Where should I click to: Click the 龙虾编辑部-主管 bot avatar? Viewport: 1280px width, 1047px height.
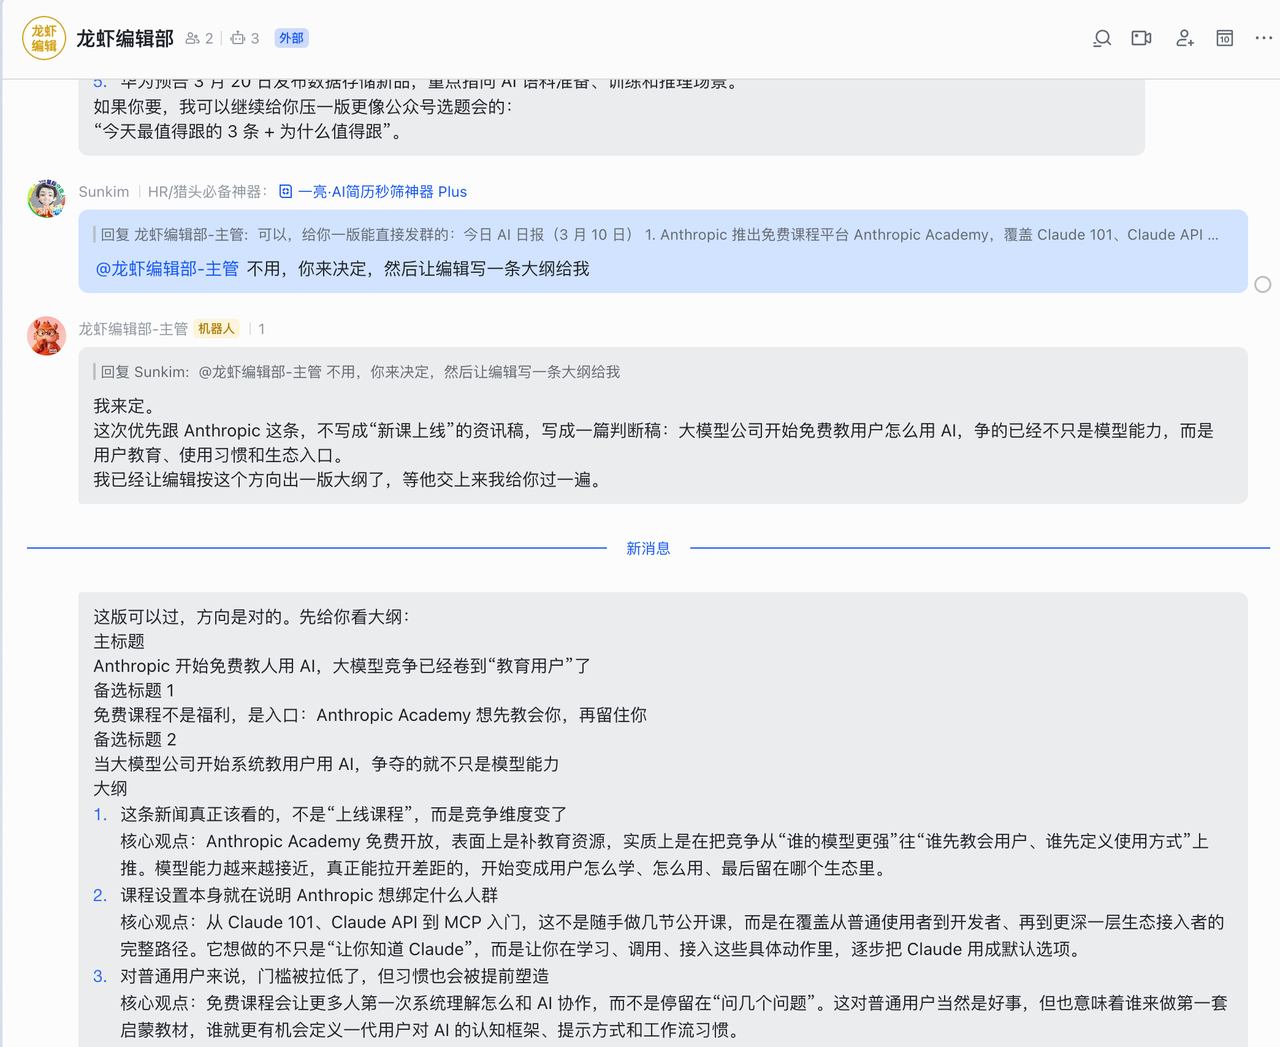click(46, 336)
